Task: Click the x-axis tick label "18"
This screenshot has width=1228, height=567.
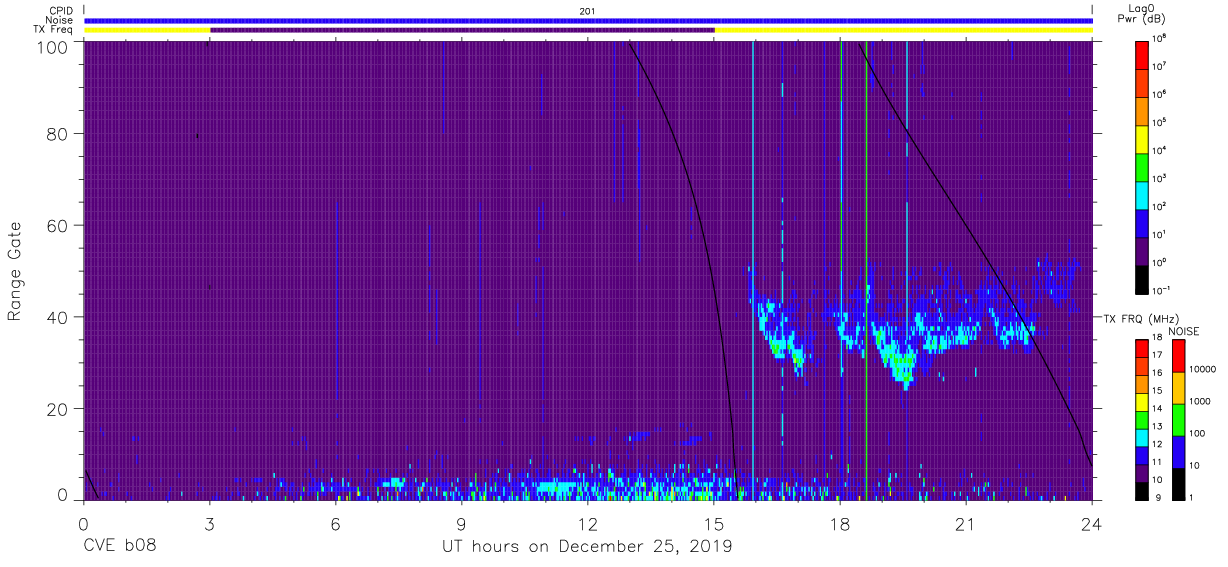Action: (840, 524)
